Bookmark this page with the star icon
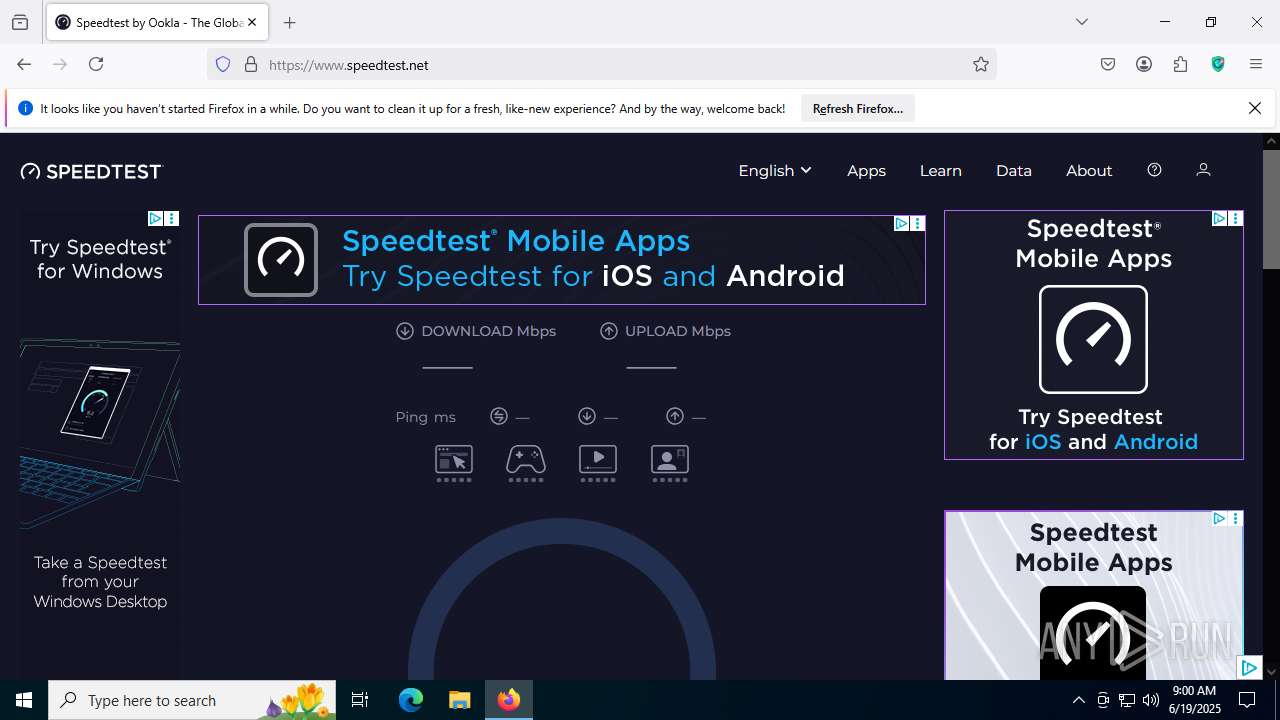The height and width of the screenshot is (720, 1280). pos(981,64)
